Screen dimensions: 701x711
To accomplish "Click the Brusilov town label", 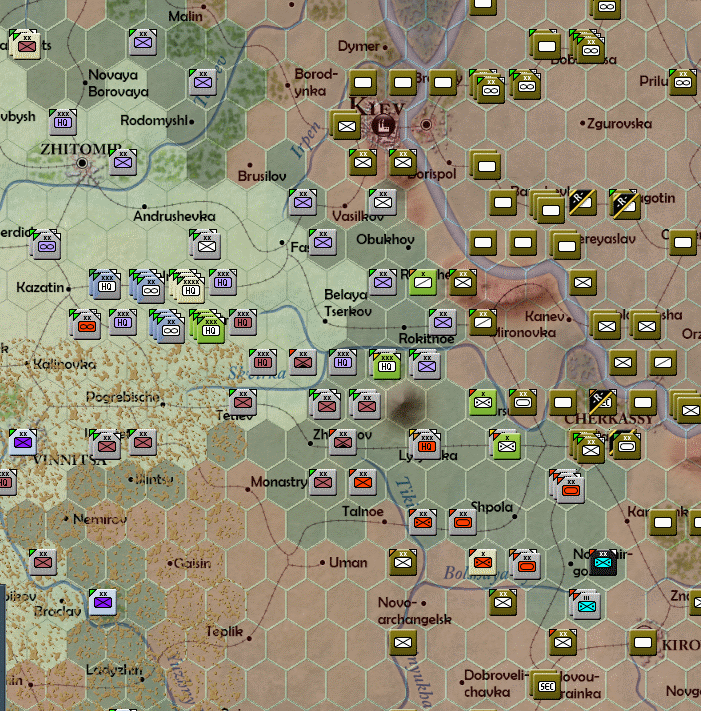I will click(x=262, y=176).
